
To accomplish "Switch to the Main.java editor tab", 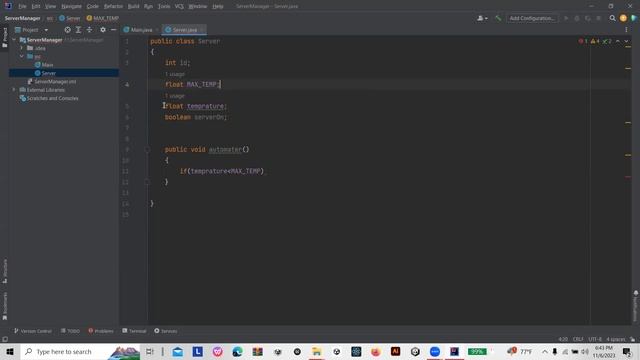I will (x=141, y=30).
